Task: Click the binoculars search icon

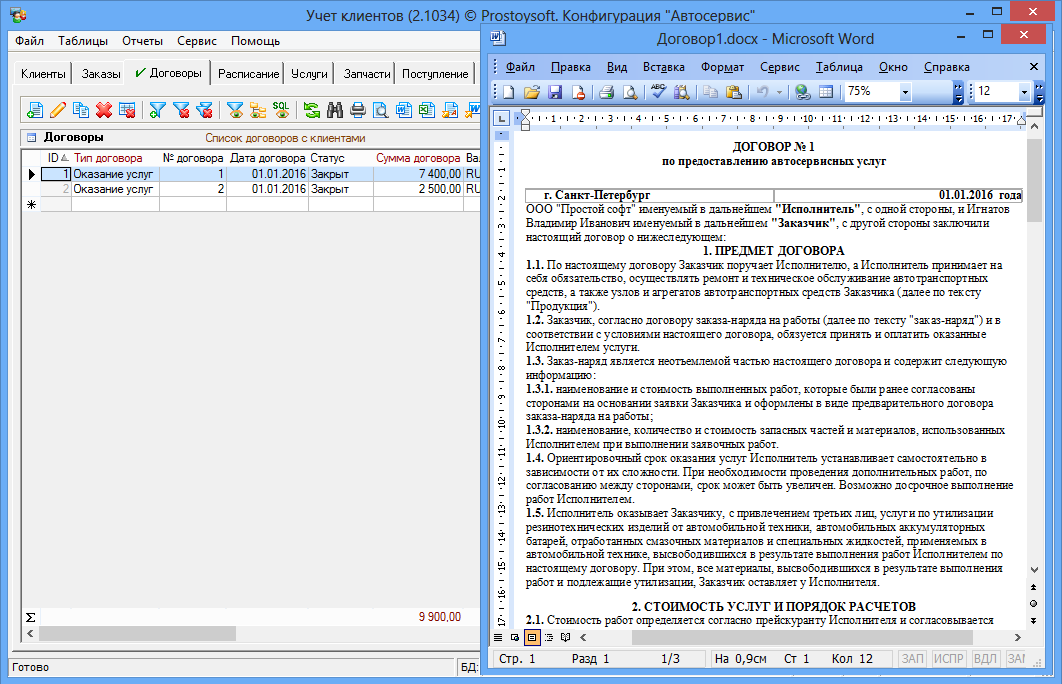Action: [335, 110]
